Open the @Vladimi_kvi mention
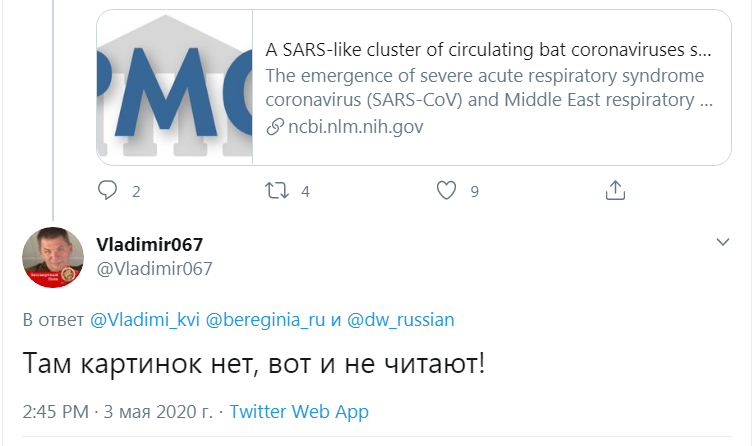 [145, 321]
